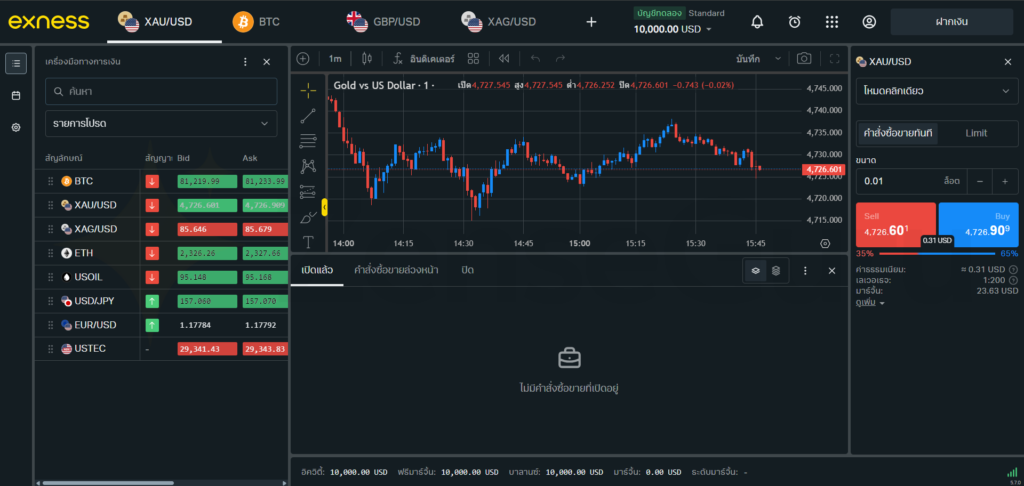Open the instruments list sidebar icon

pos(16,63)
